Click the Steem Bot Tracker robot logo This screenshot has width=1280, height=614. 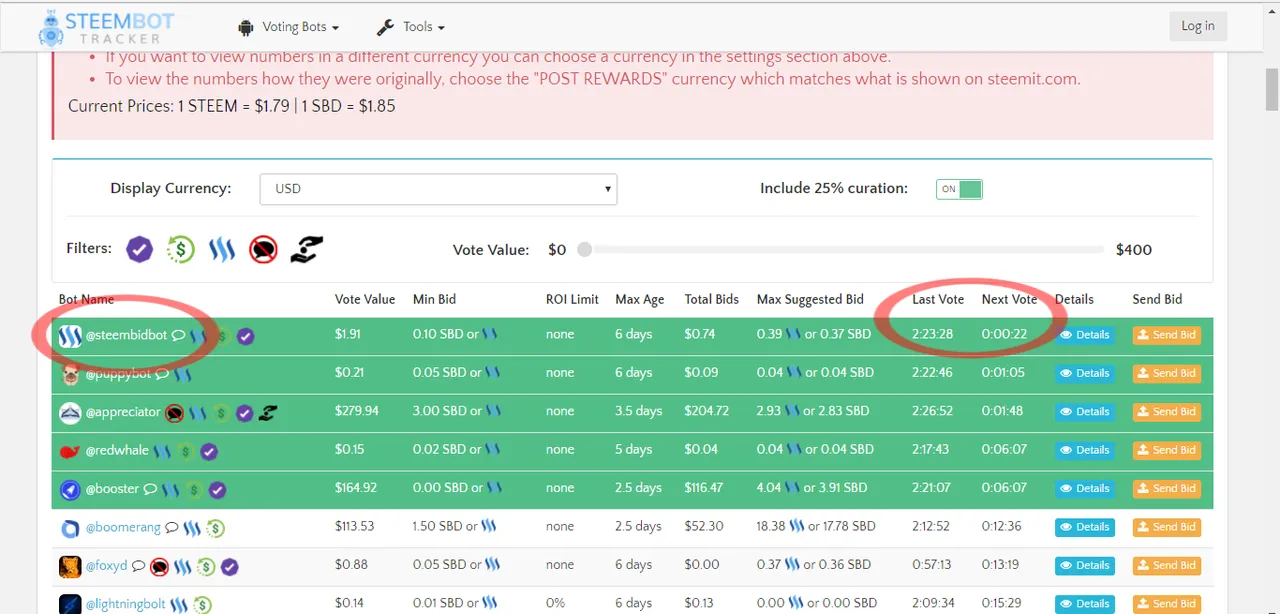pos(51,28)
